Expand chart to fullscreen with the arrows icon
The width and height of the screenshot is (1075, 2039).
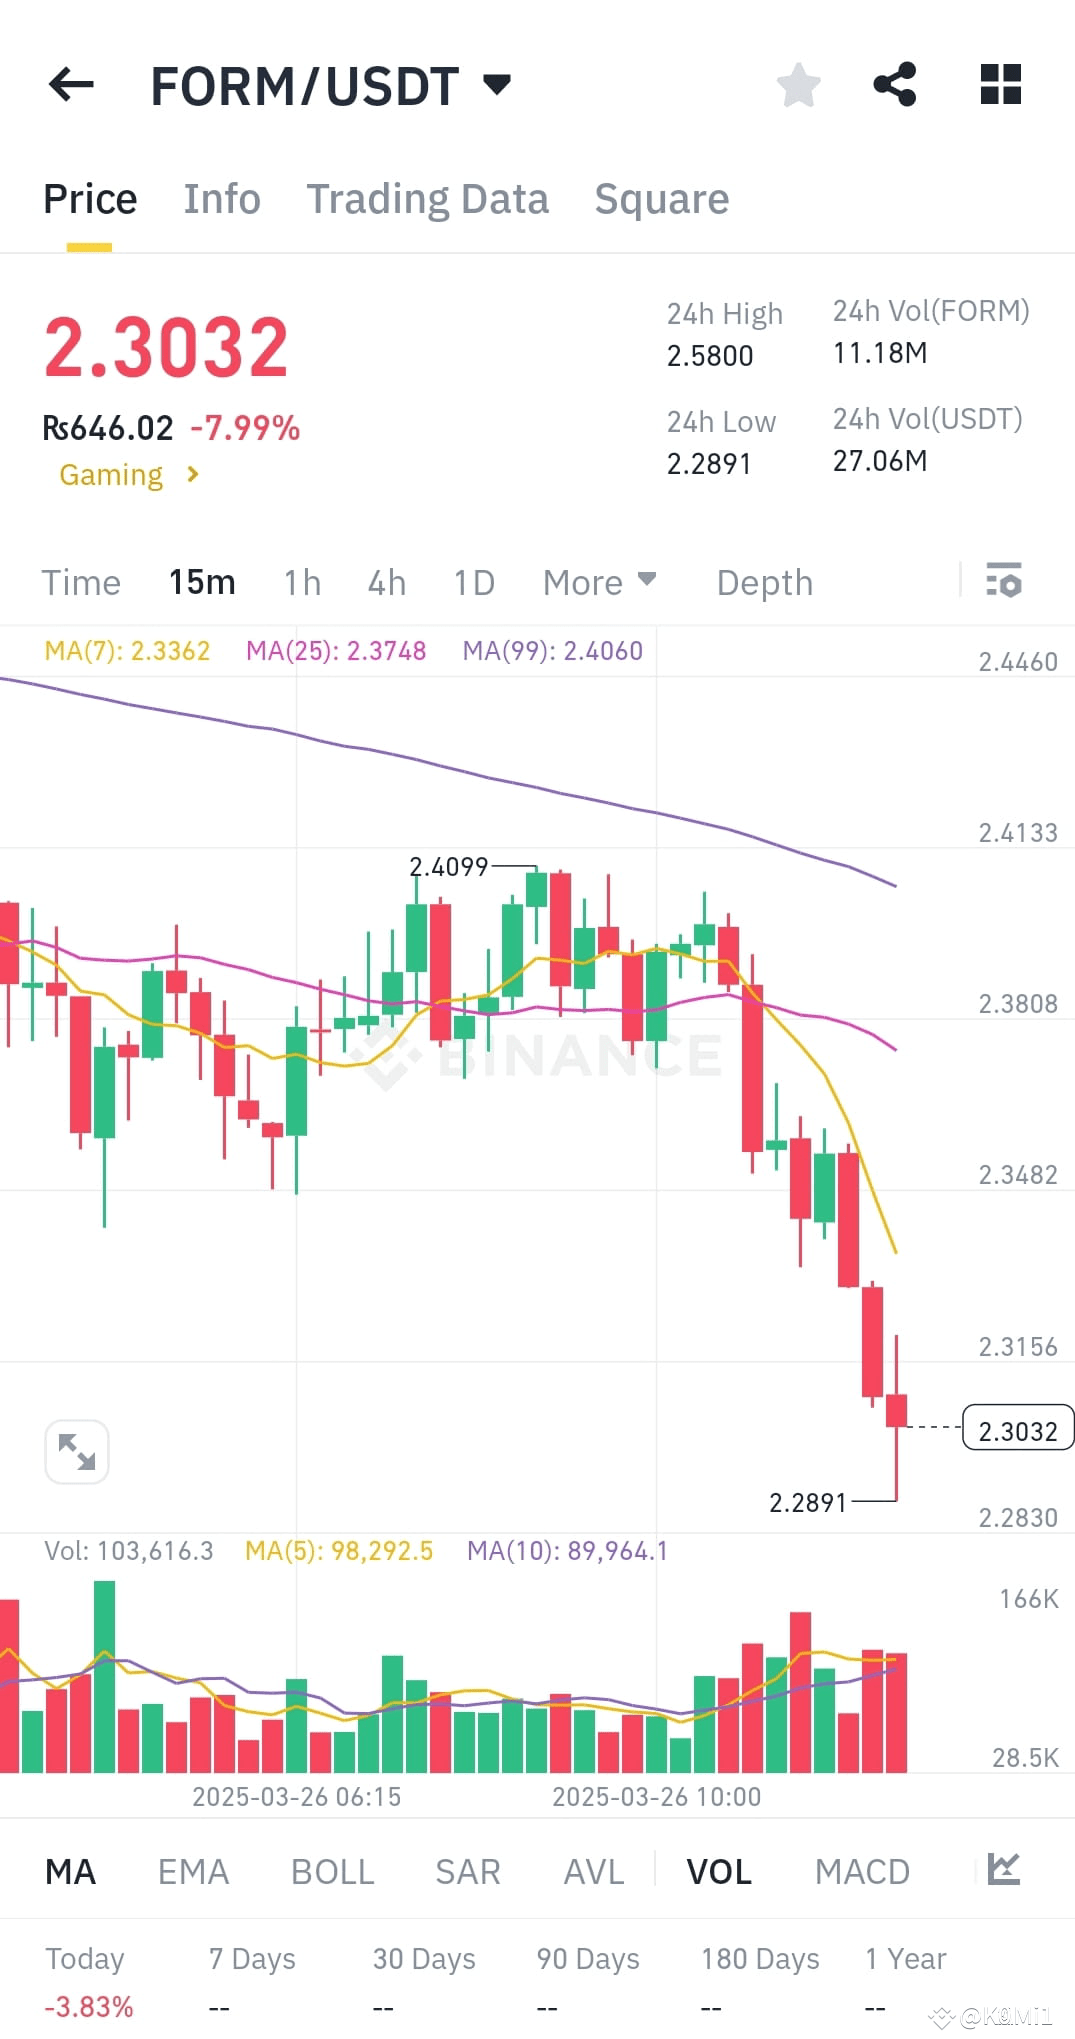point(77,1450)
